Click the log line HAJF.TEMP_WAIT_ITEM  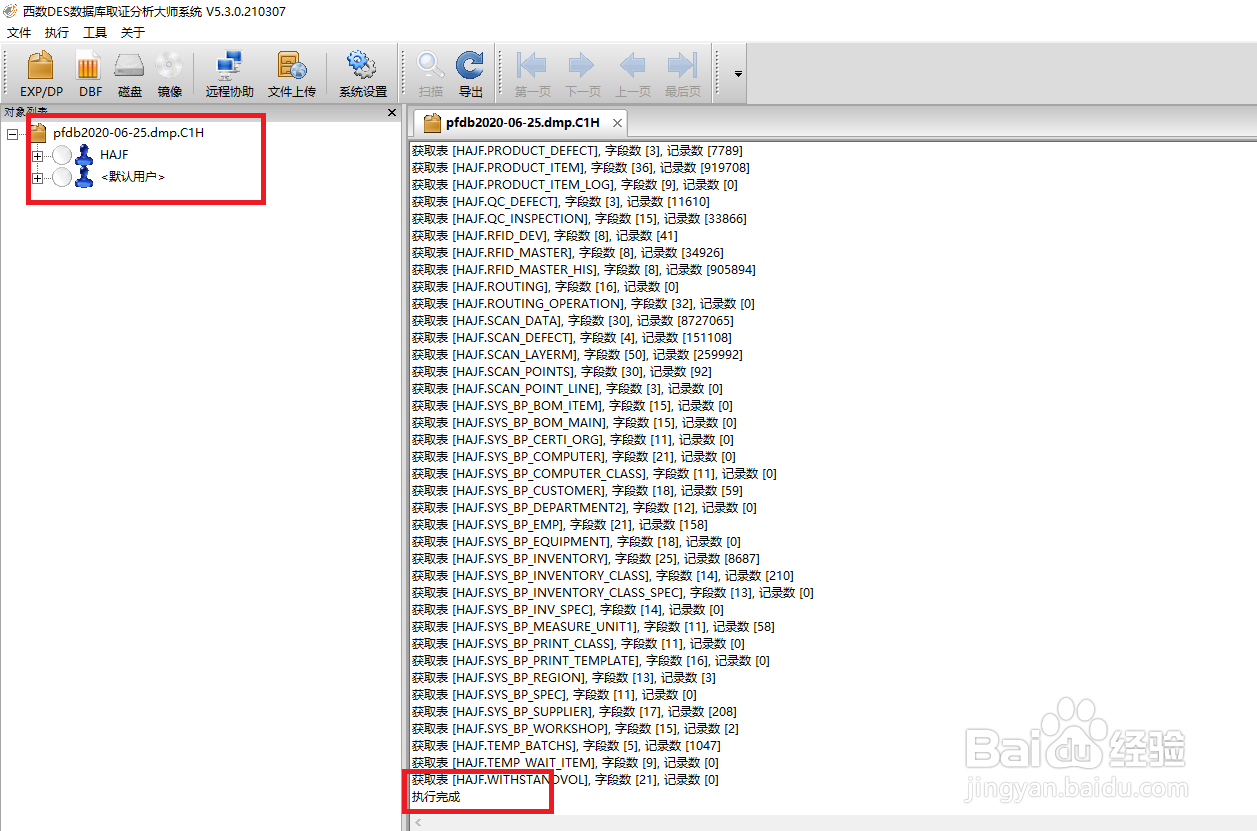(566, 762)
